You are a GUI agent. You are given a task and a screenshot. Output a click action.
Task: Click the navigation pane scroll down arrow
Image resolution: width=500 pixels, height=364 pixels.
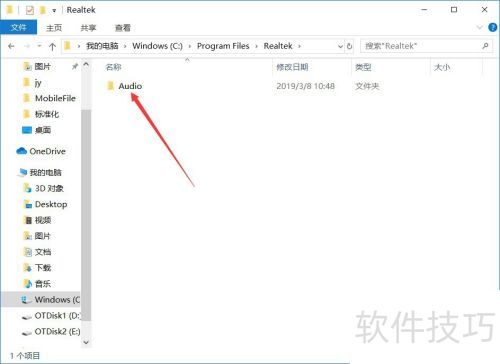[x=86, y=342]
